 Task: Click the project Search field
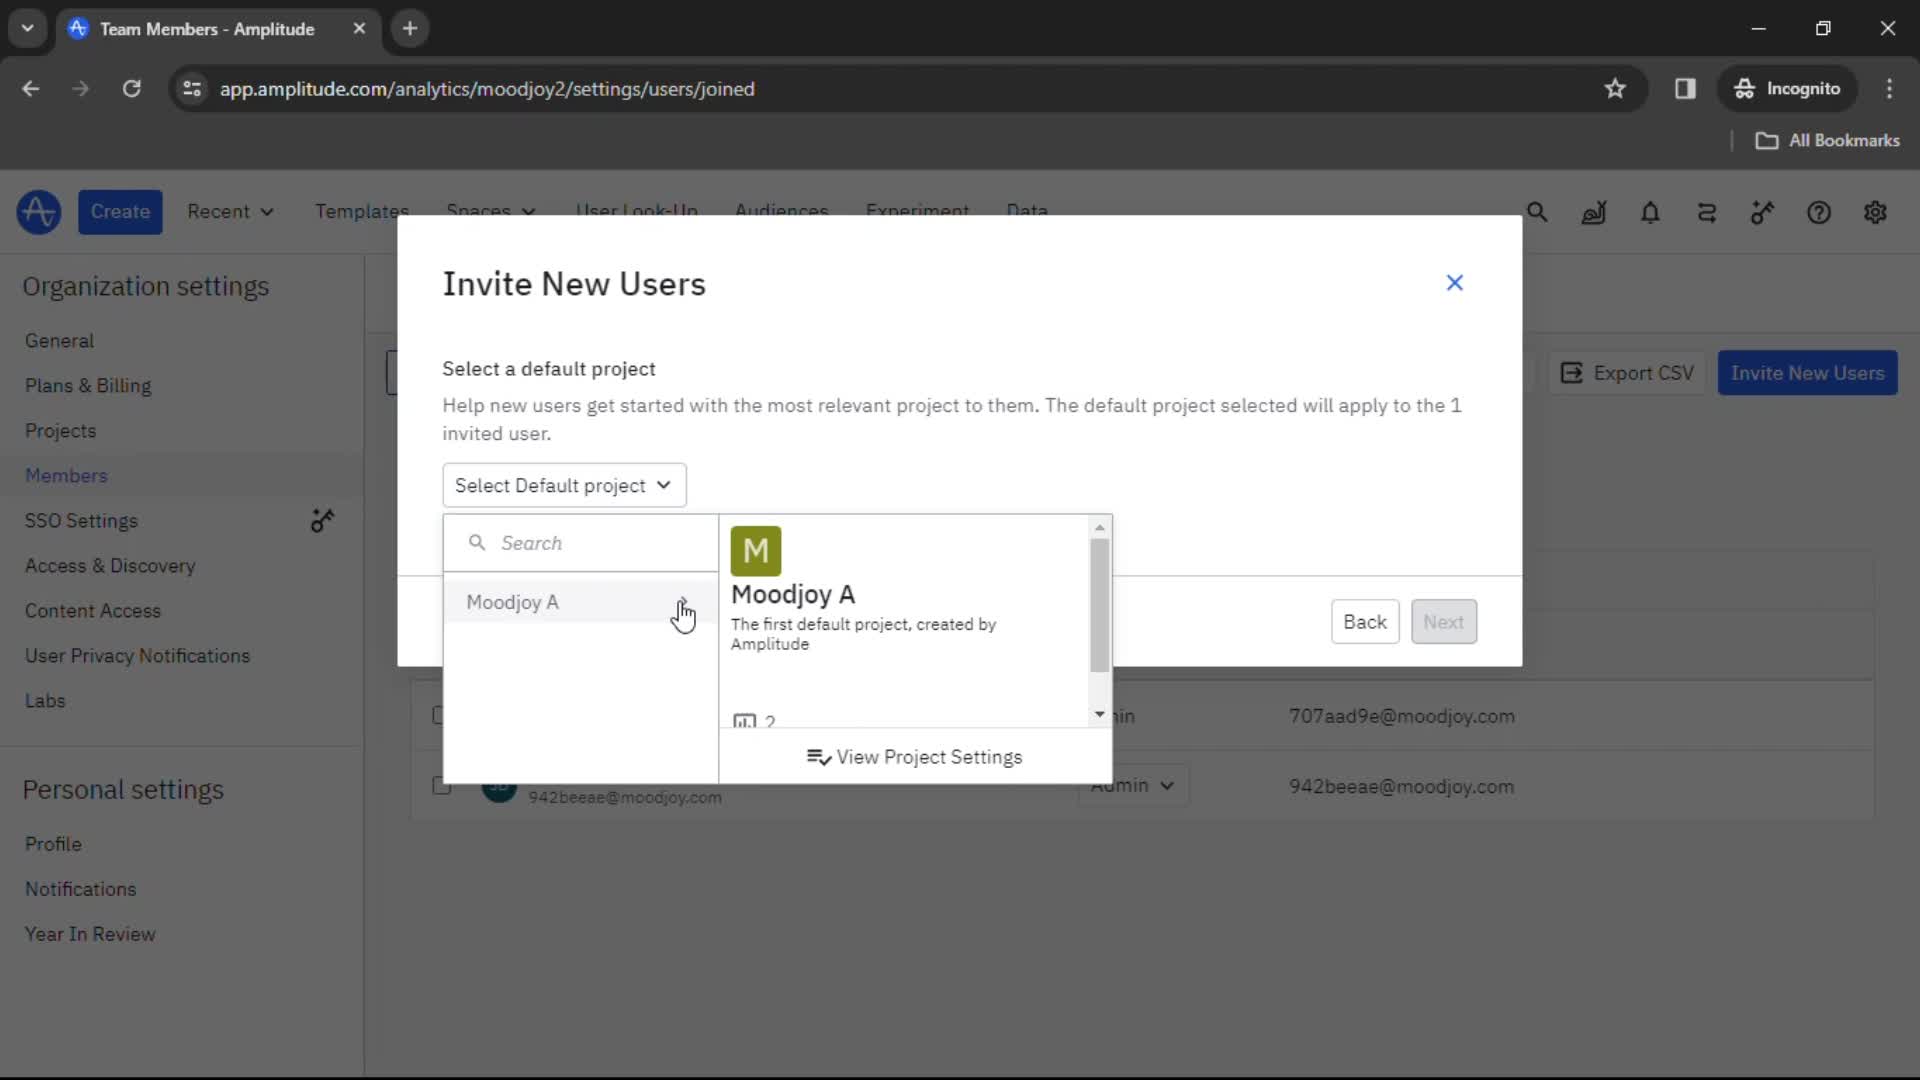tap(581, 543)
